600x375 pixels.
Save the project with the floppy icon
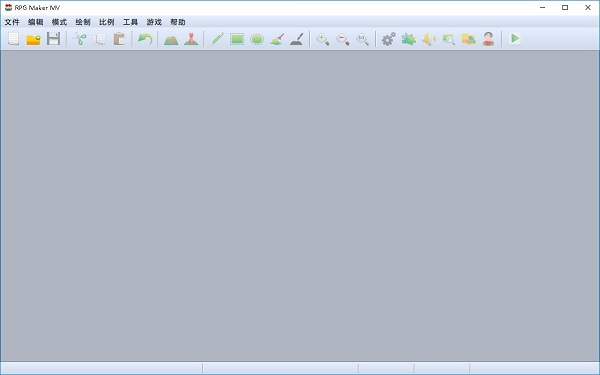(54, 39)
